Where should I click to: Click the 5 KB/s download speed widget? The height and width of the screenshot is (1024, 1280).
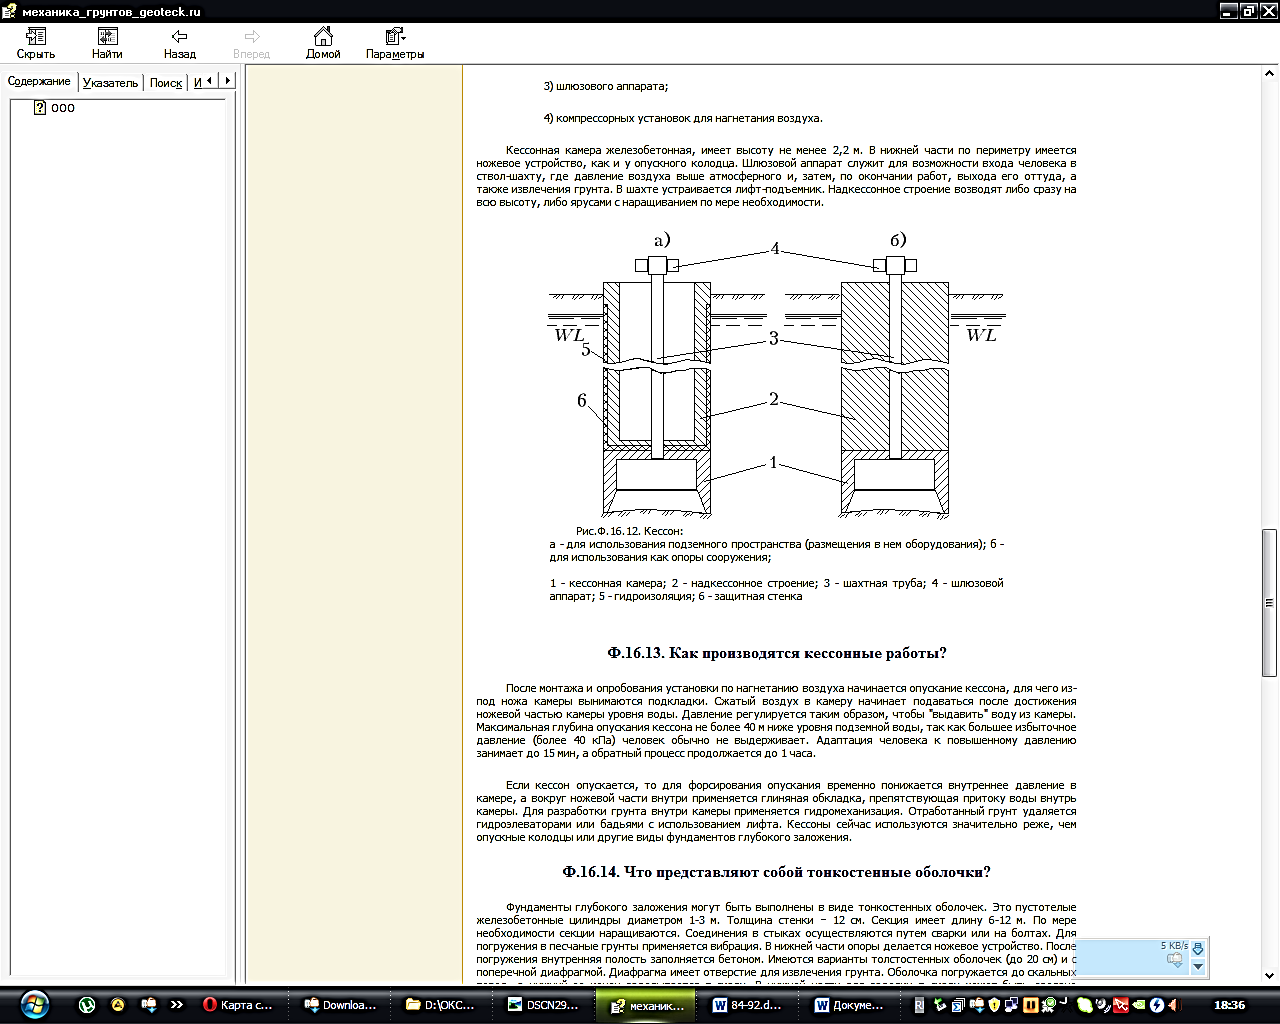click(x=1140, y=957)
